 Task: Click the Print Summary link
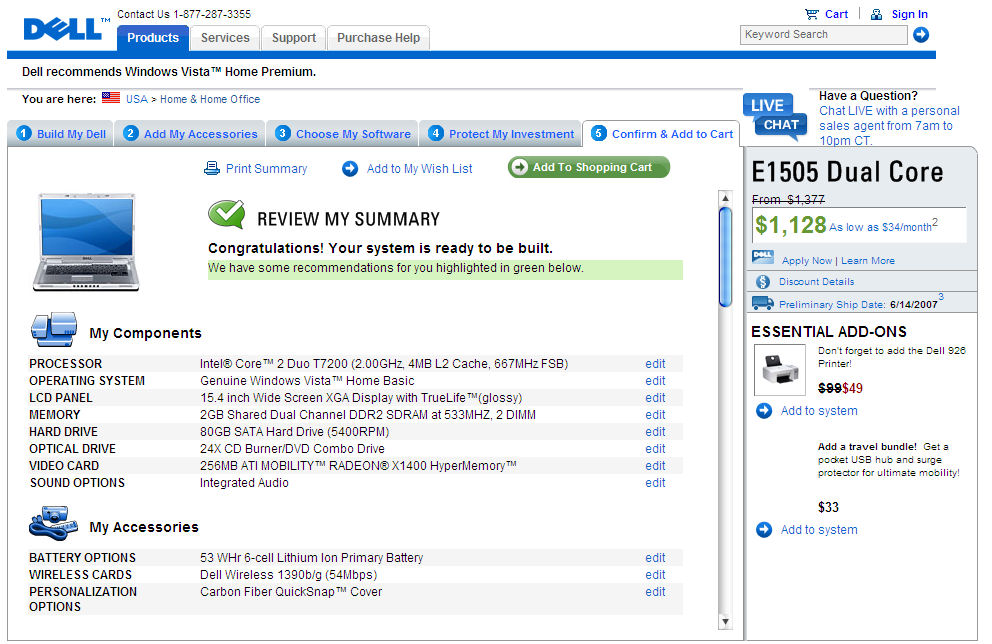tap(266, 169)
